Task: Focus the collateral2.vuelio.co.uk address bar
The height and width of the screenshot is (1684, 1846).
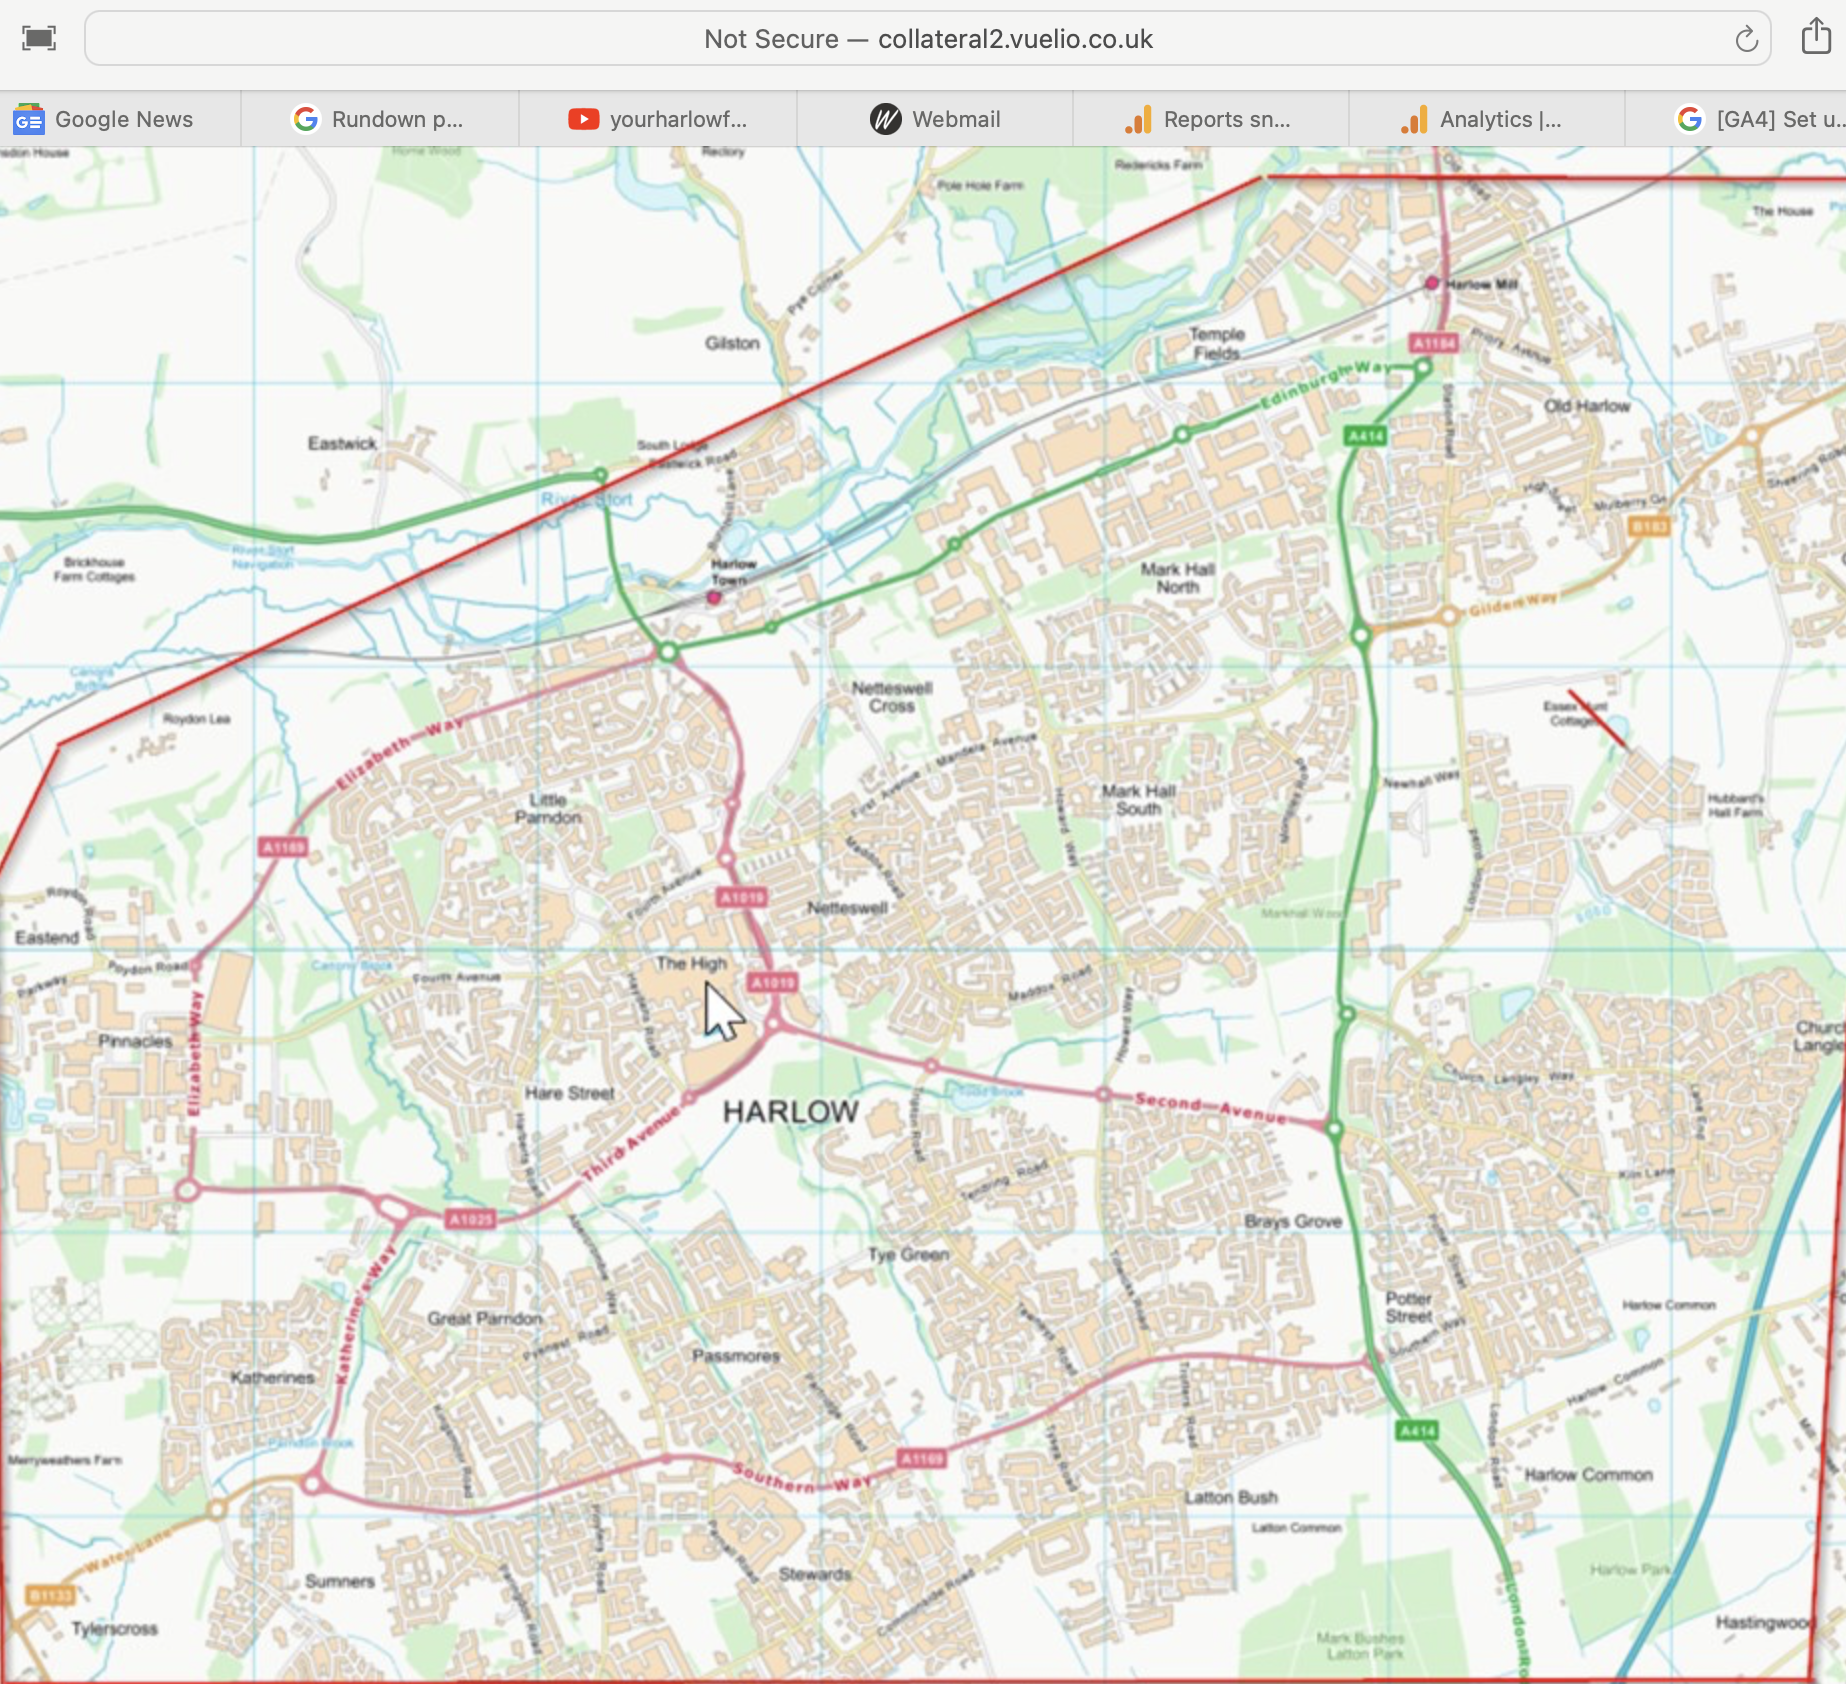Action: pyautogui.click(x=927, y=39)
